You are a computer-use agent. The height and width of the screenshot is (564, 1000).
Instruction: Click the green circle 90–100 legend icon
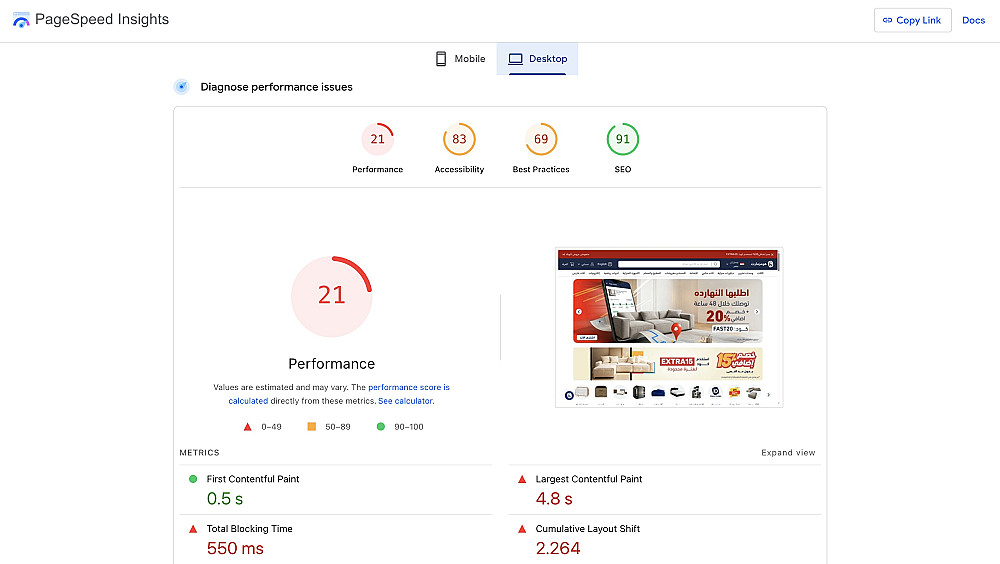click(381, 427)
